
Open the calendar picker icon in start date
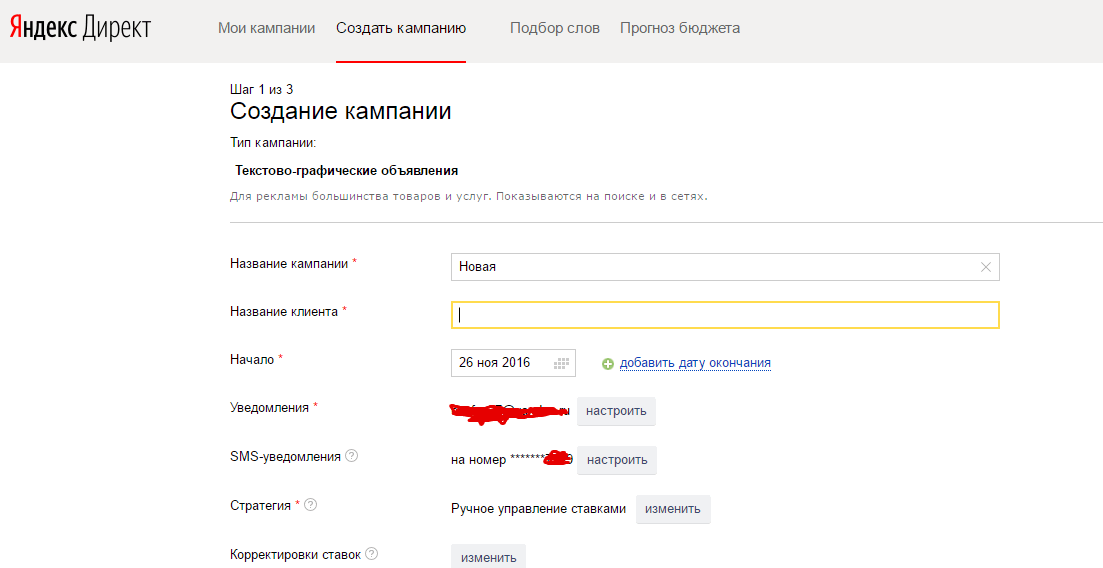(561, 363)
